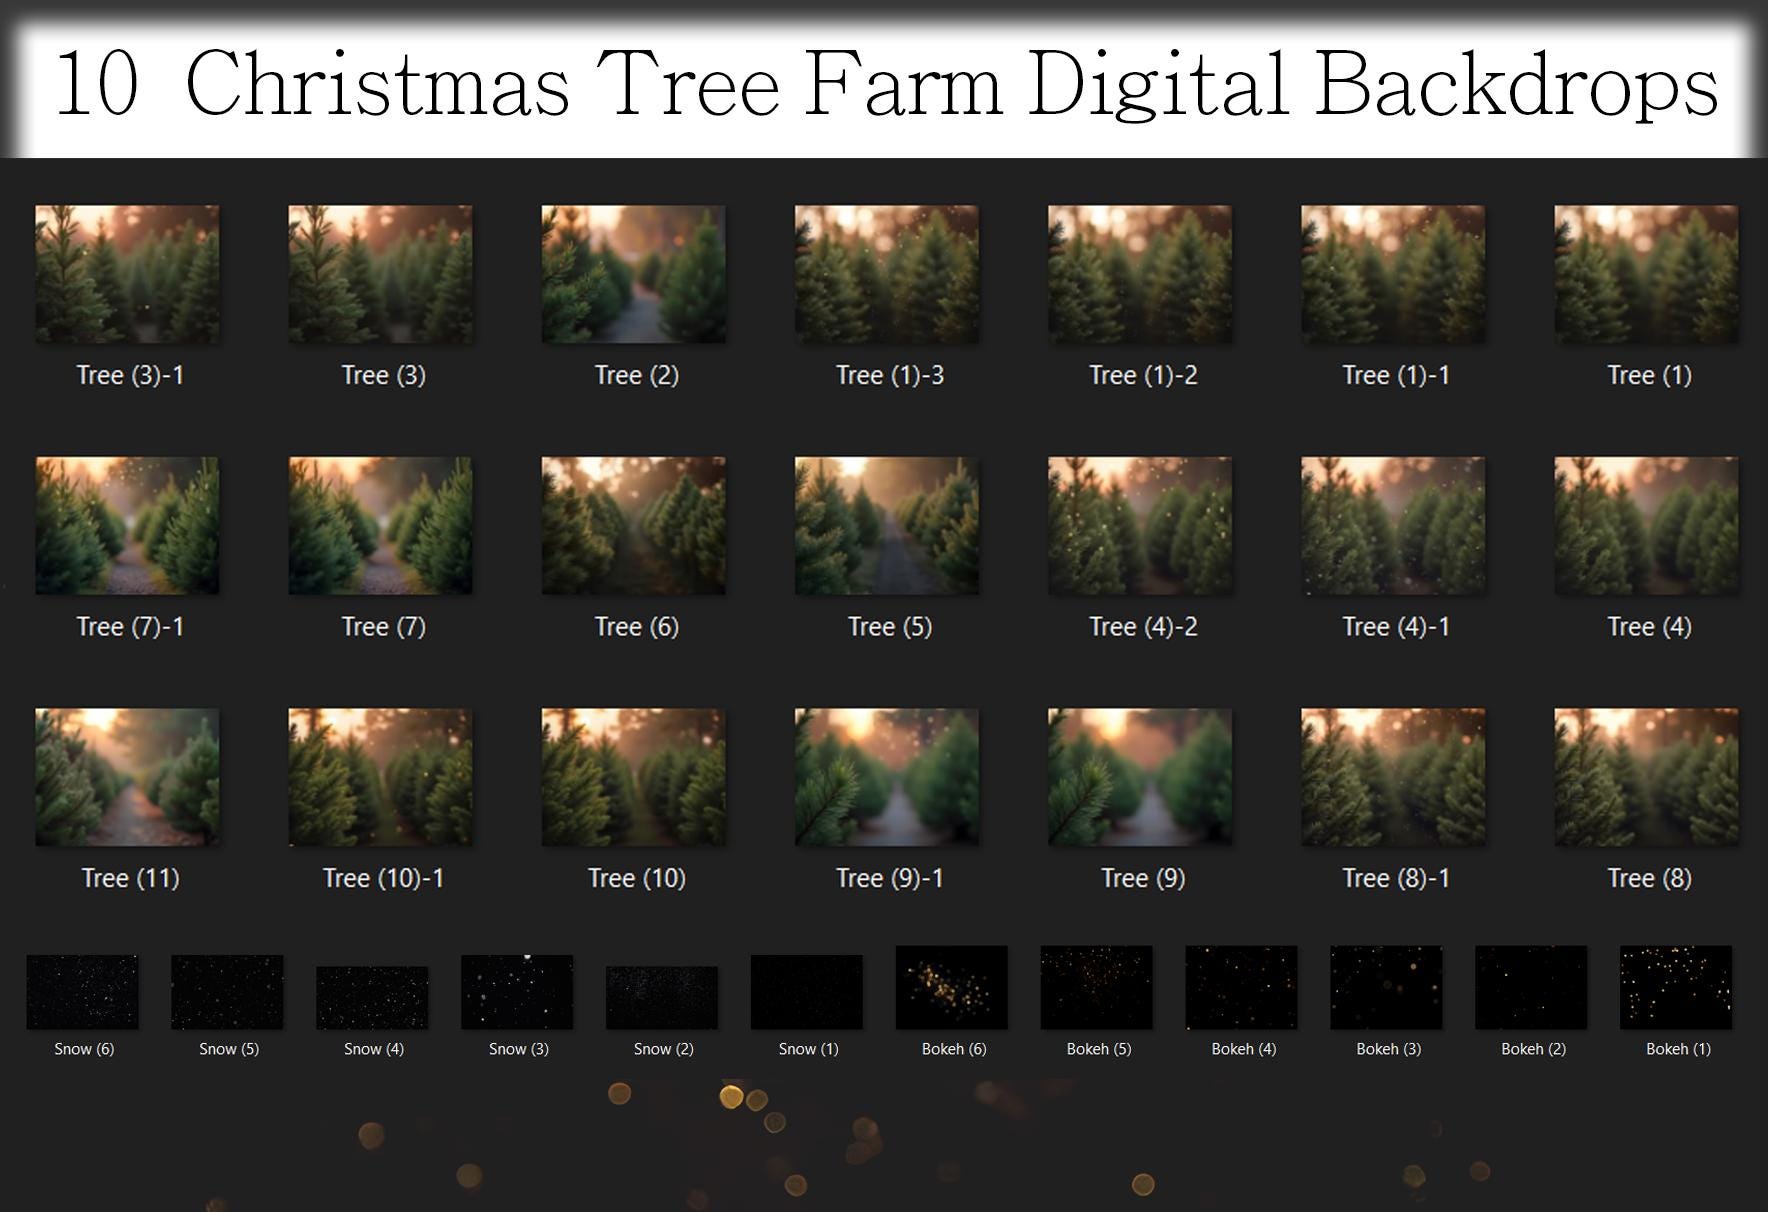1768x1212 pixels.
Task: Choose the Tree (7)-1 thumbnail
Action: [127, 525]
